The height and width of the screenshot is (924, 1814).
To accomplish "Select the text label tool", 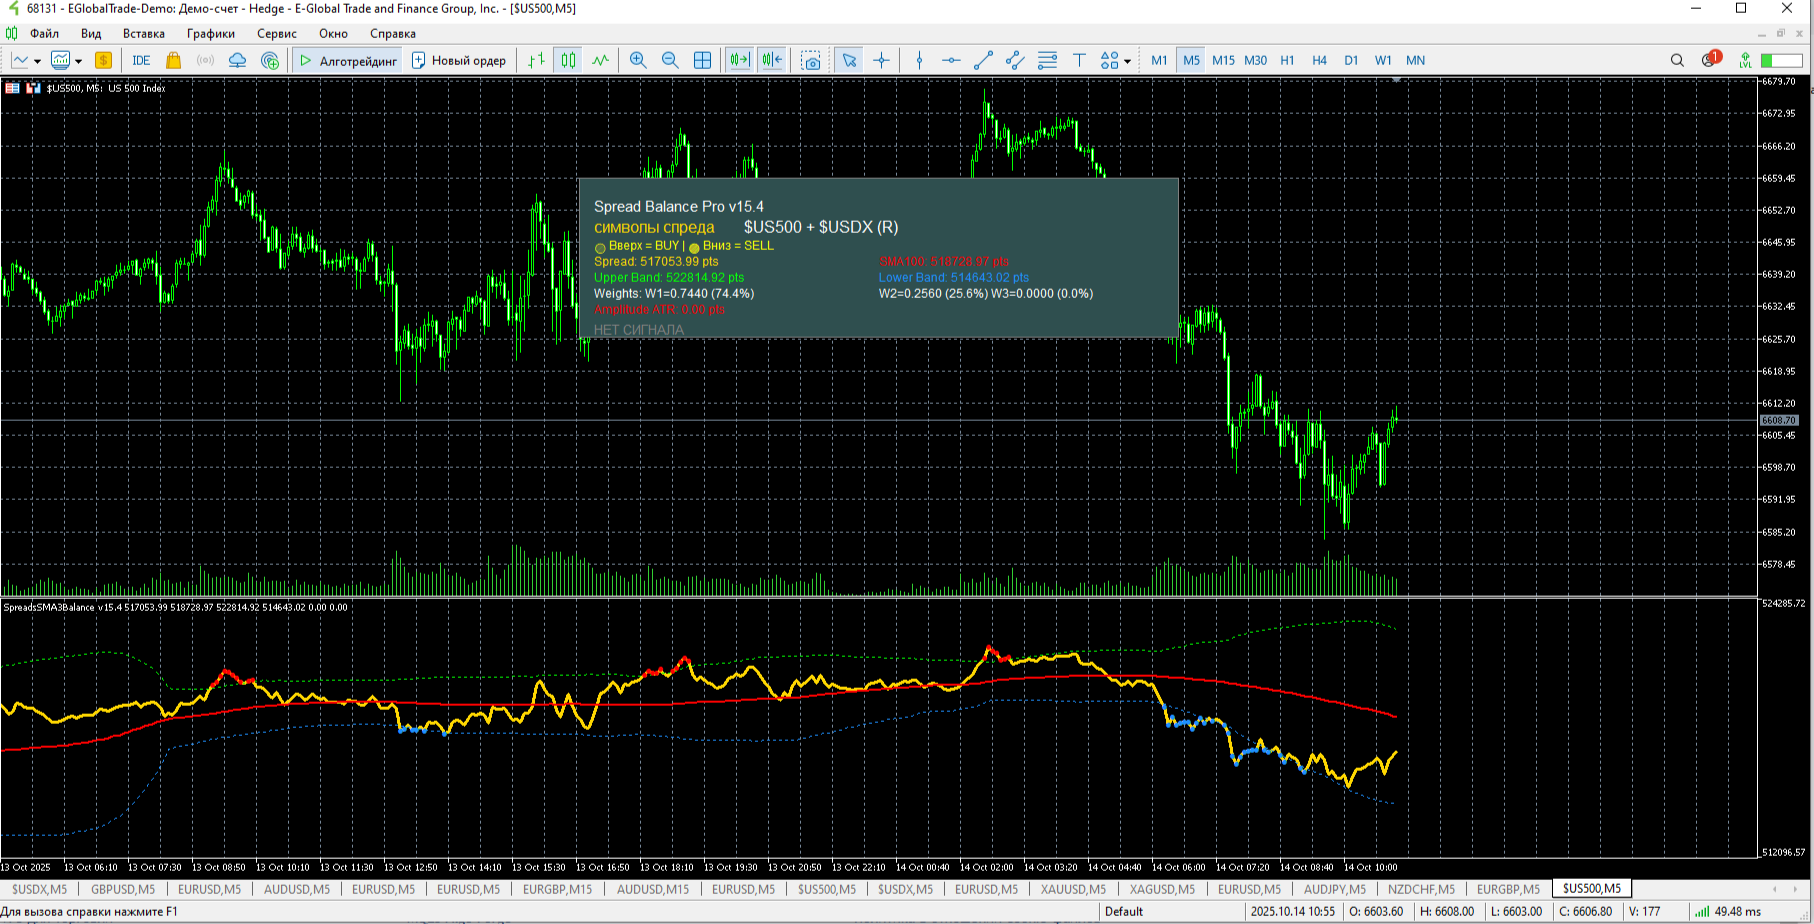I will click(1079, 60).
